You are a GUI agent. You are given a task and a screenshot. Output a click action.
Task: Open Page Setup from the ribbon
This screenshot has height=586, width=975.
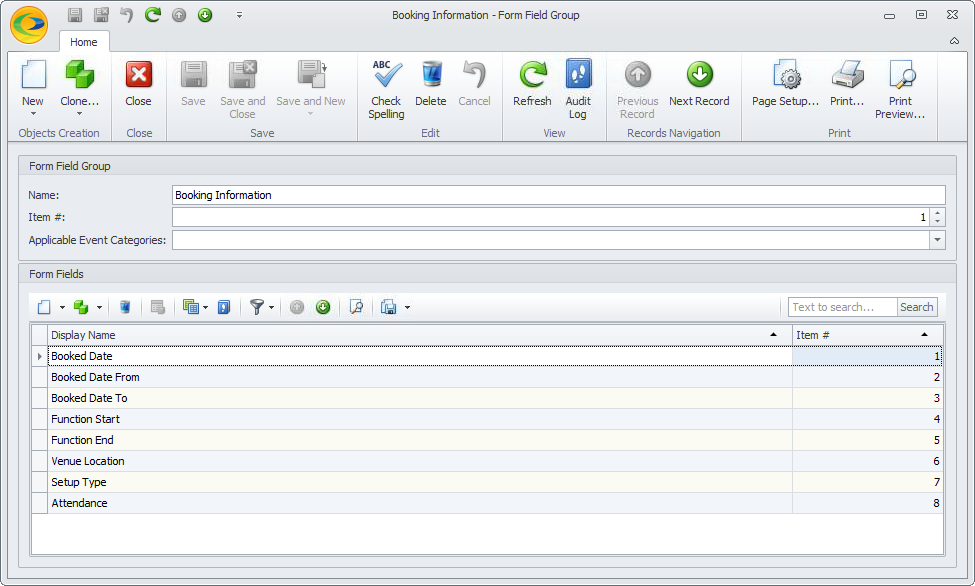[x=786, y=84]
